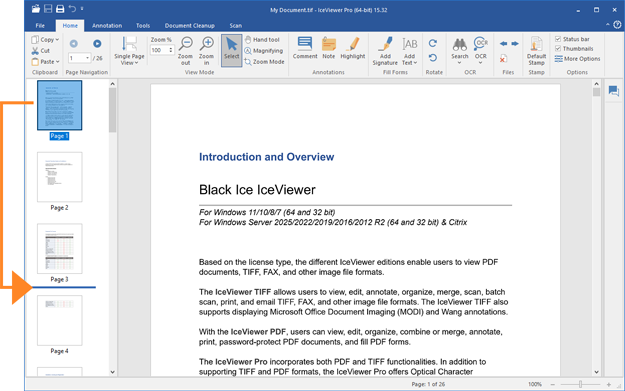Save the document with the floppy icon
The width and height of the screenshot is (625, 391).
click(48, 9)
